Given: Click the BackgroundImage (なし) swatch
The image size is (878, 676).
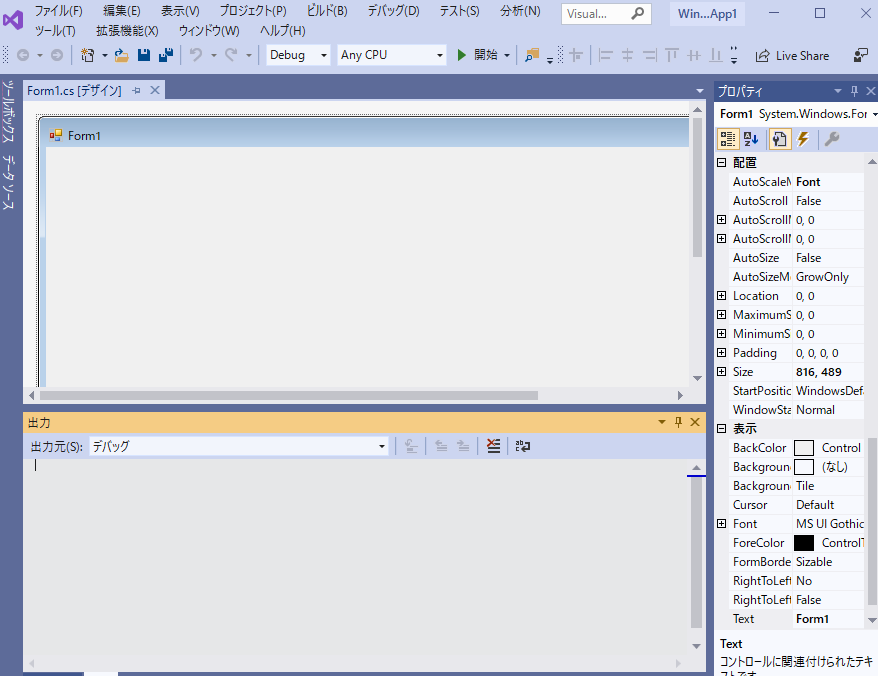Looking at the screenshot, I should (x=804, y=467).
